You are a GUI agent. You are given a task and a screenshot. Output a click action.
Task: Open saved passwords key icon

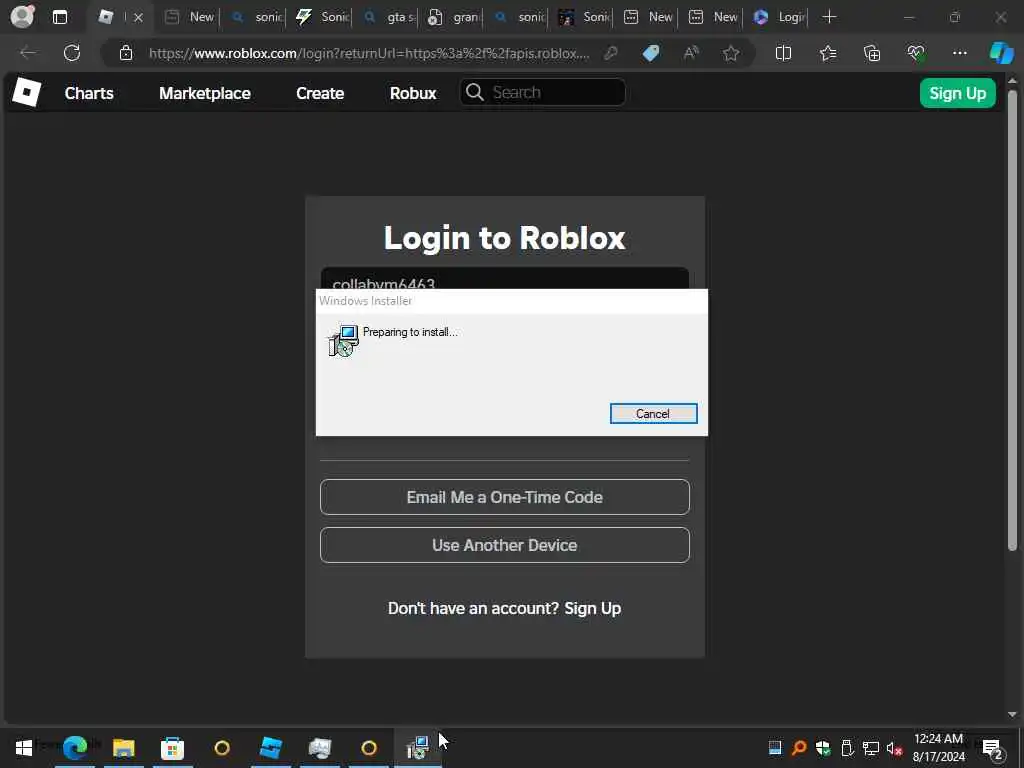point(611,53)
